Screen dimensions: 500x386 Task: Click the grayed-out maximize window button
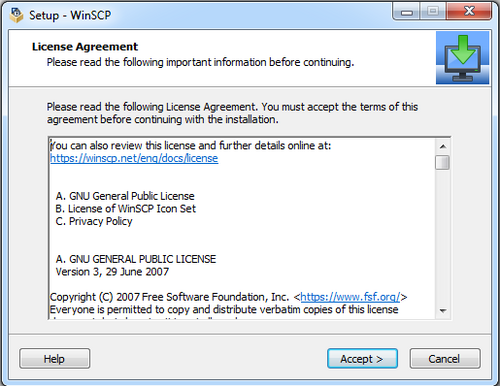[x=433, y=12]
